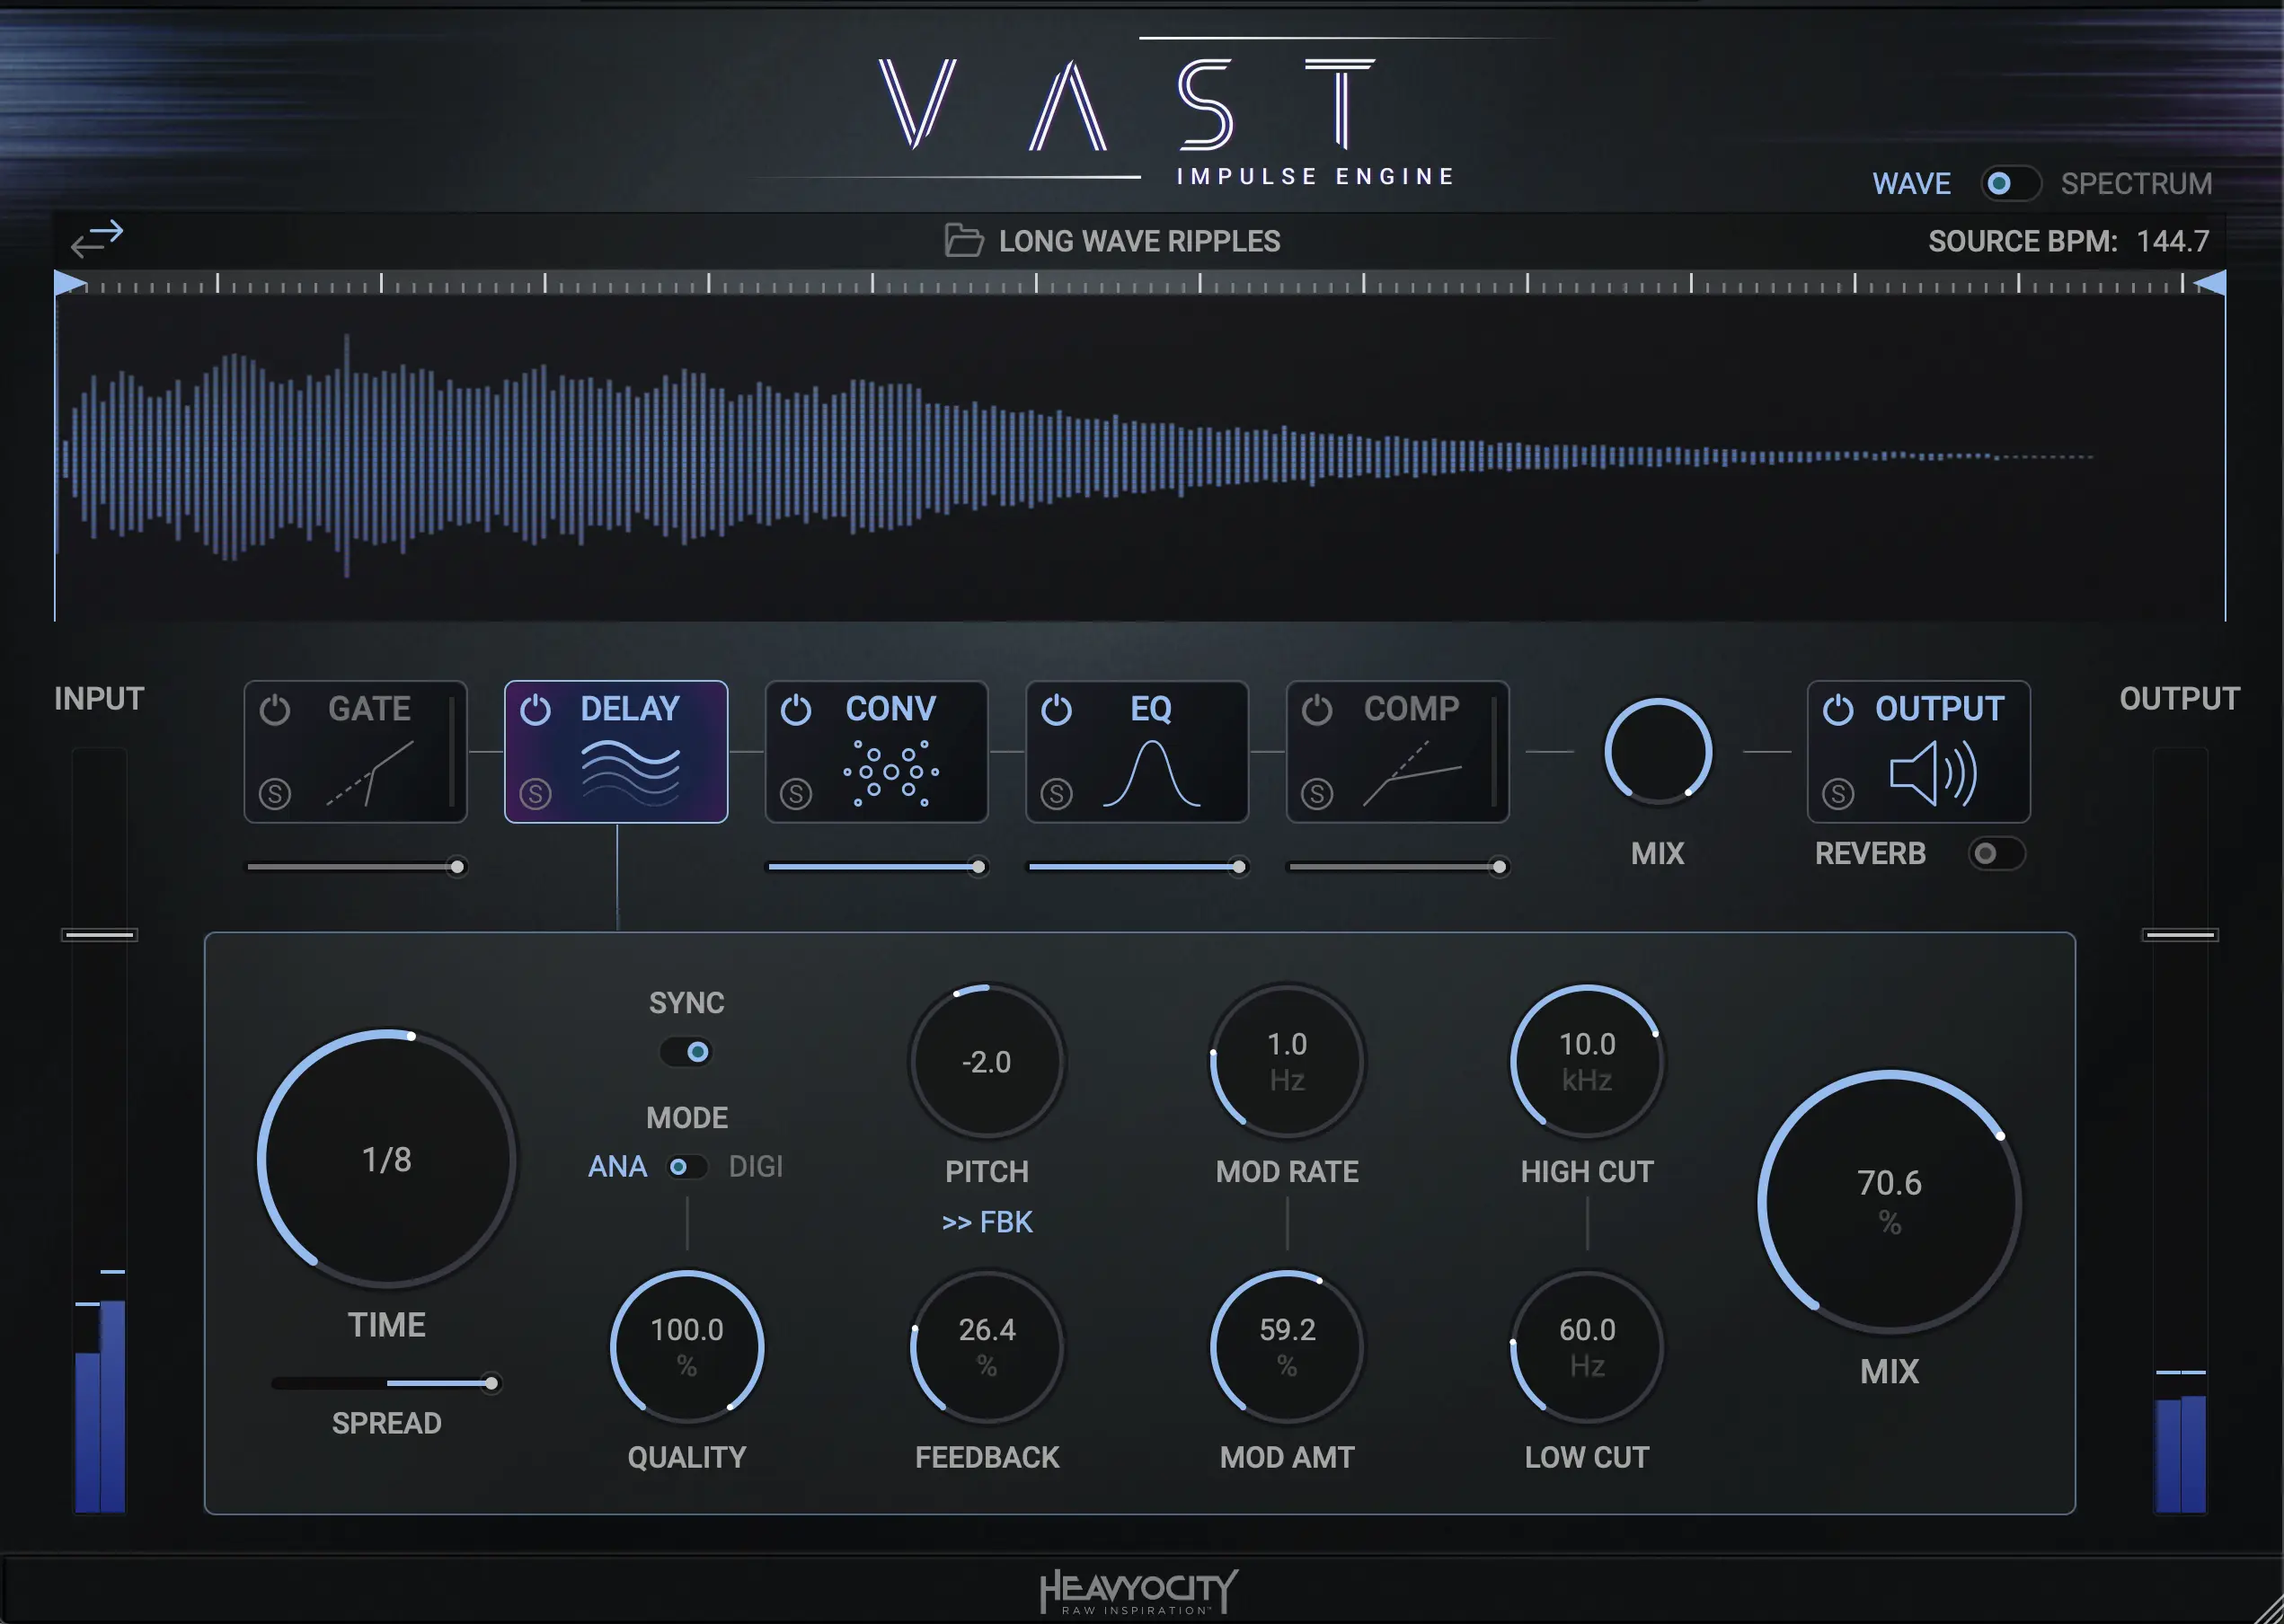
Task: Click the WAVE label
Action: pos(1911,183)
